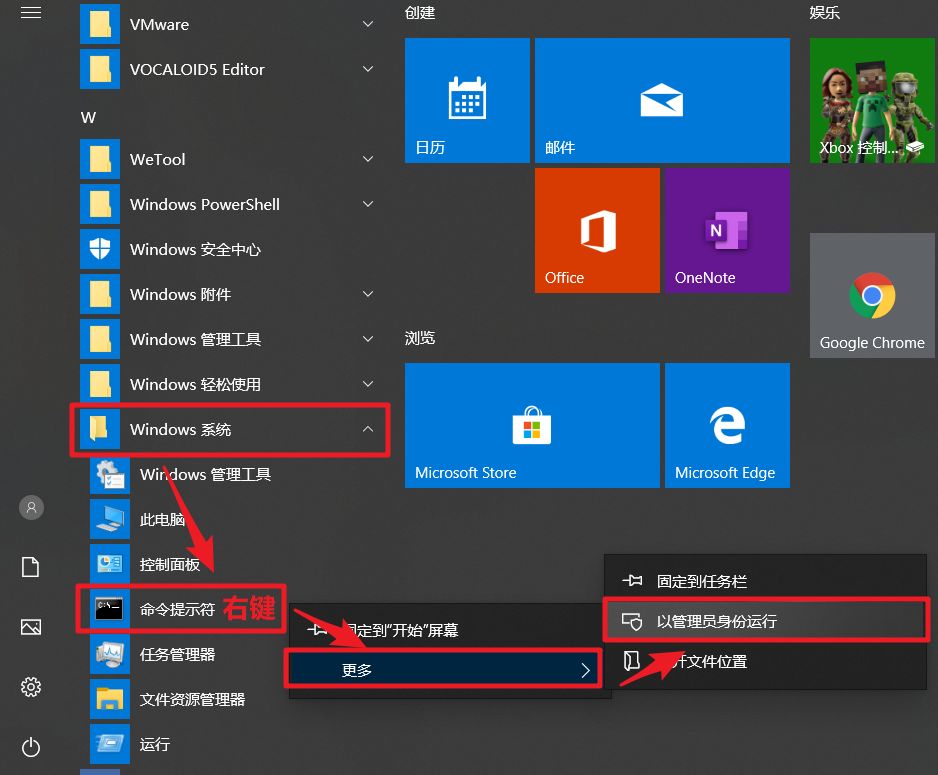
Task: Click the 命令提示符 console icon
Action: tap(110, 609)
